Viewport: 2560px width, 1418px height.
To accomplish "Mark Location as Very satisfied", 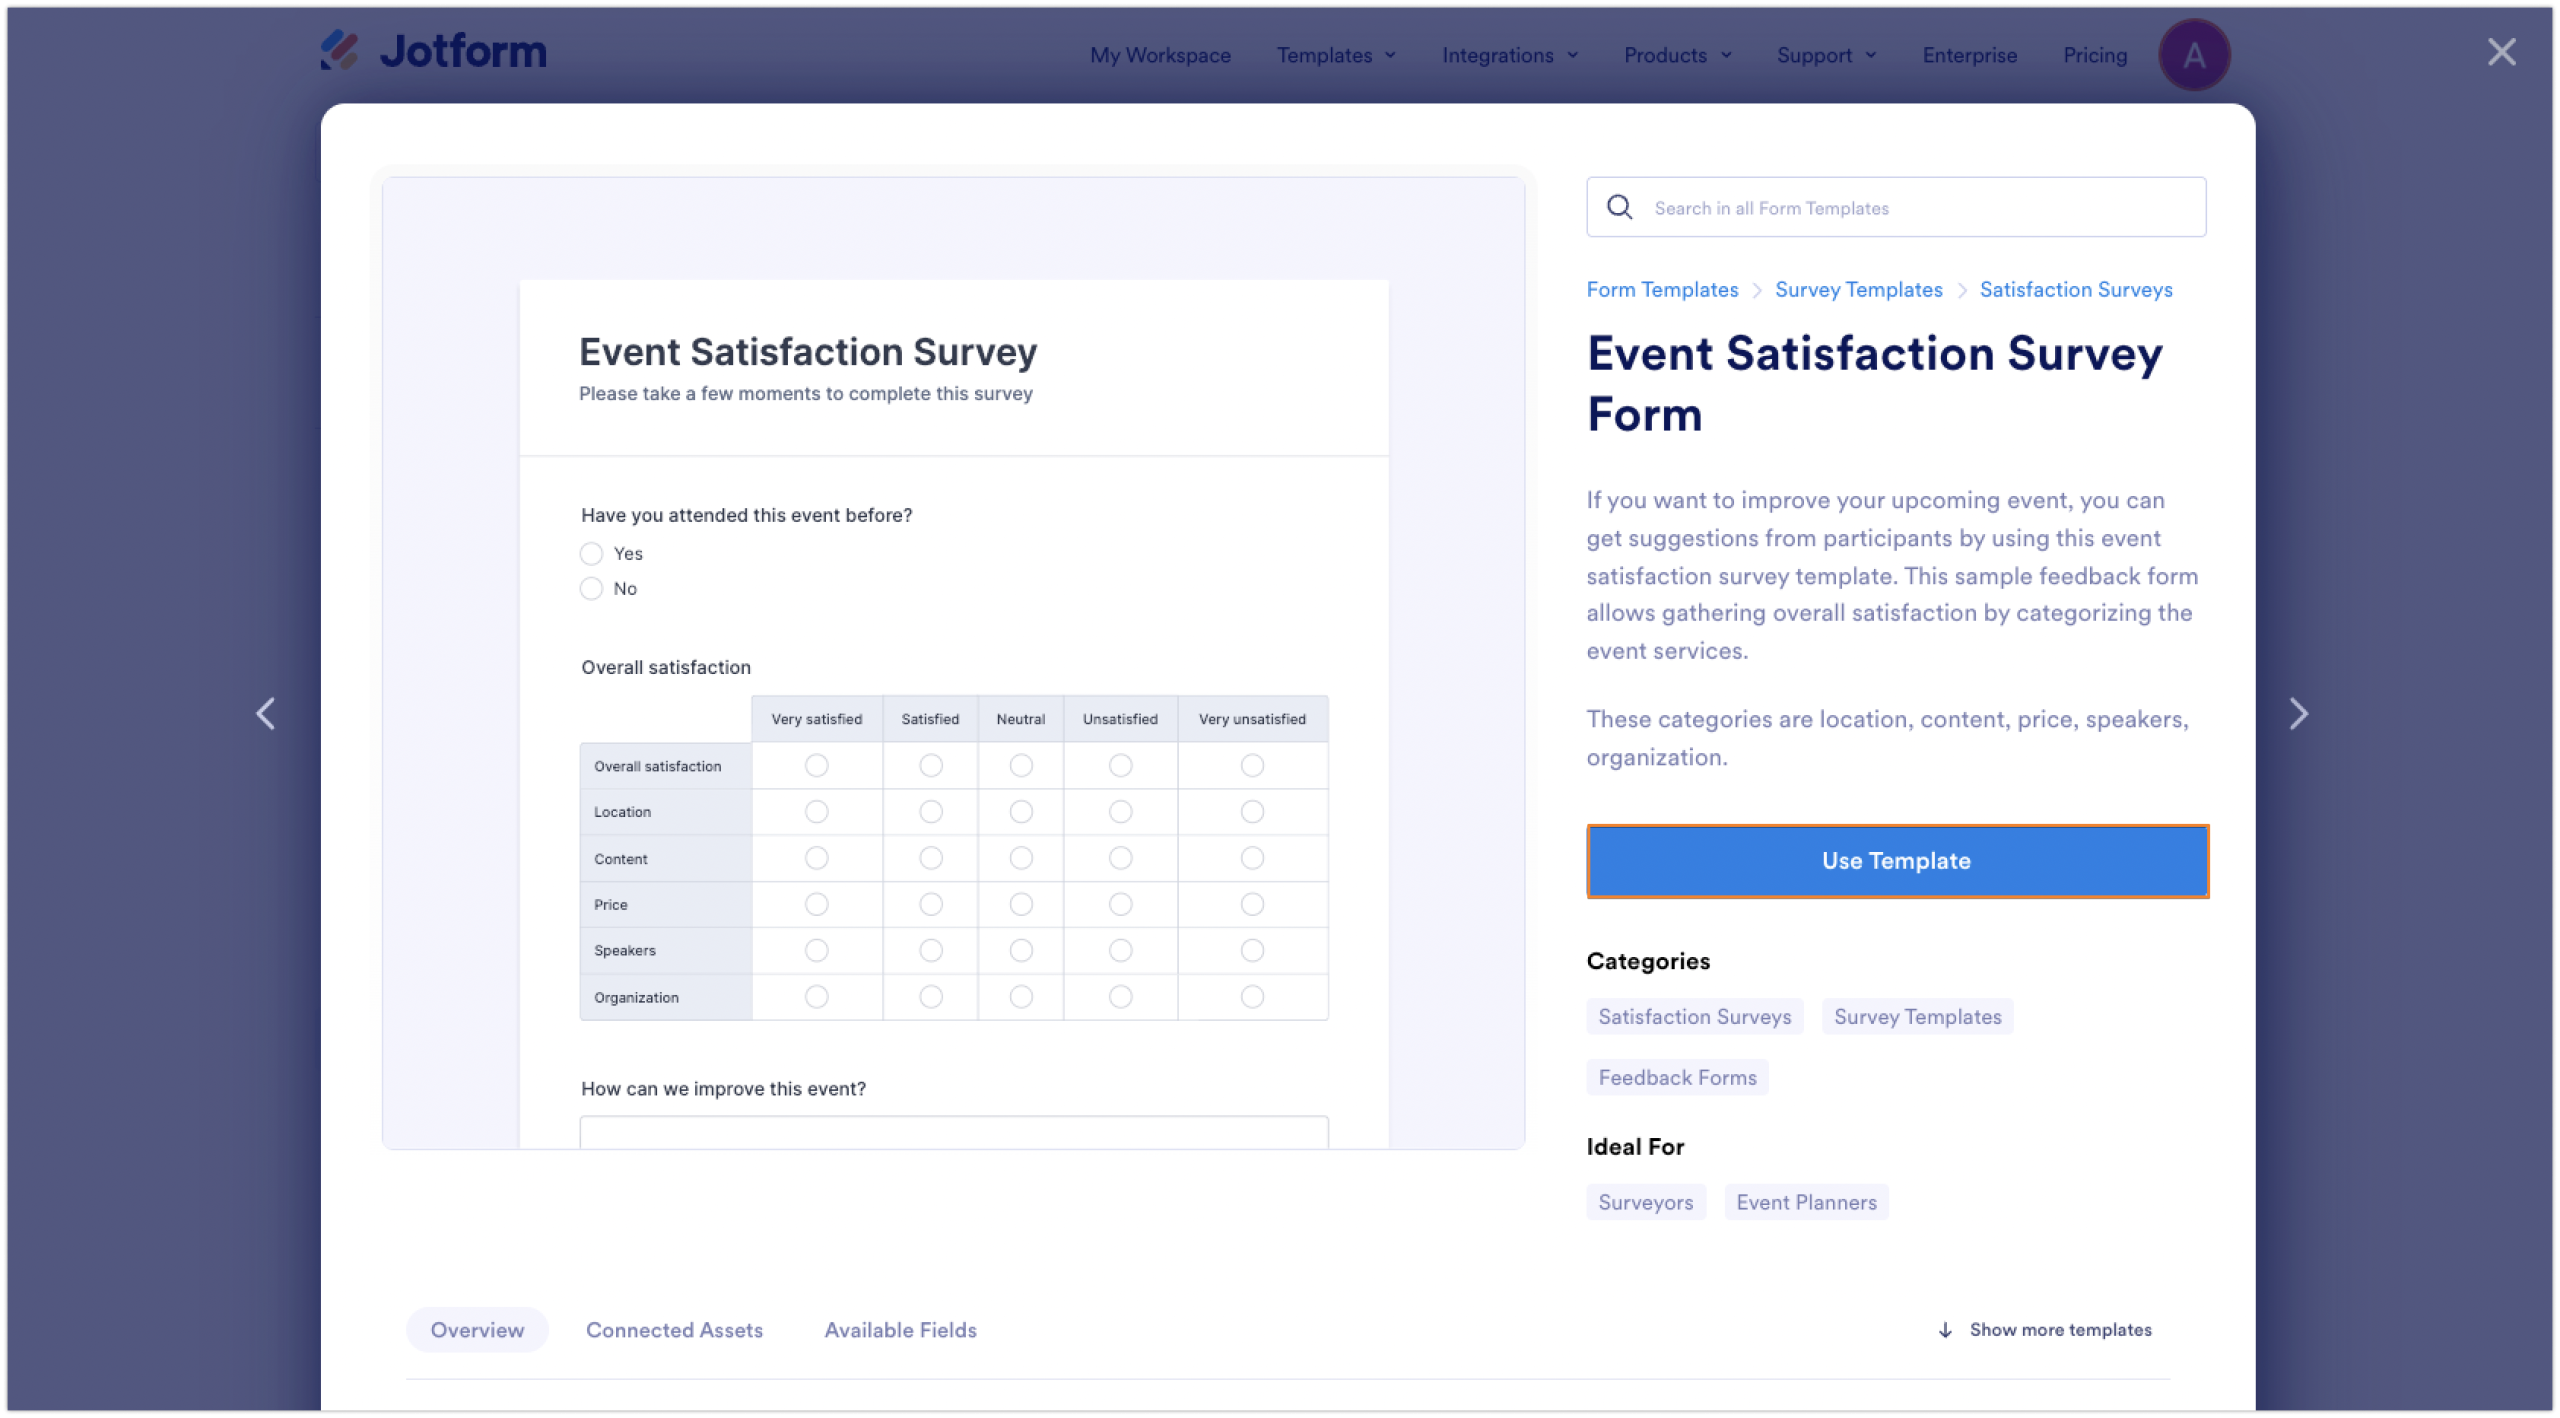I will pyautogui.click(x=817, y=812).
